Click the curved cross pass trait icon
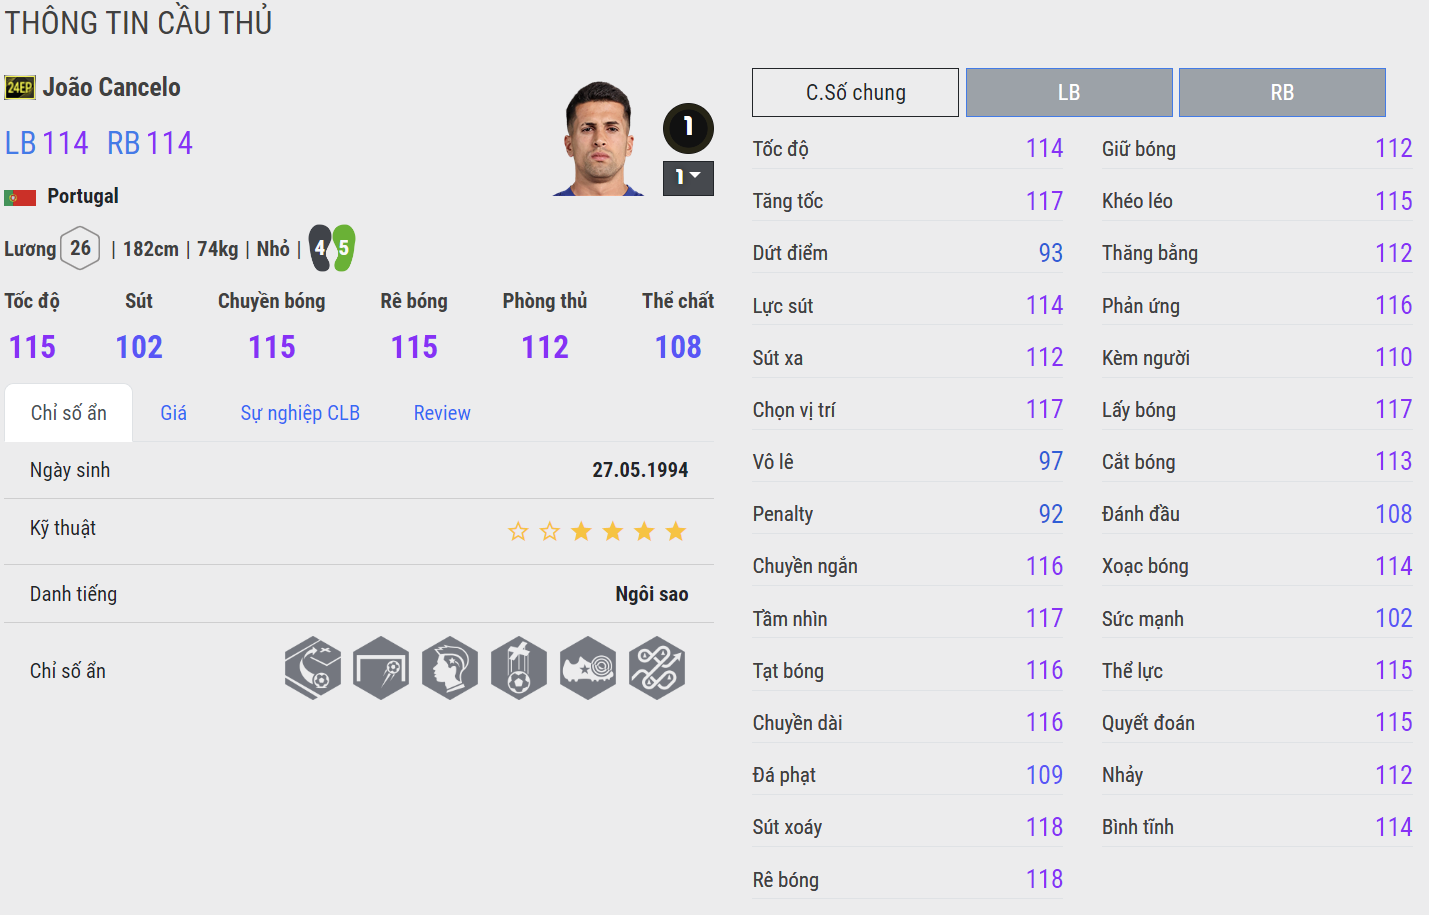Screen dimensions: 1429x915 (313, 668)
